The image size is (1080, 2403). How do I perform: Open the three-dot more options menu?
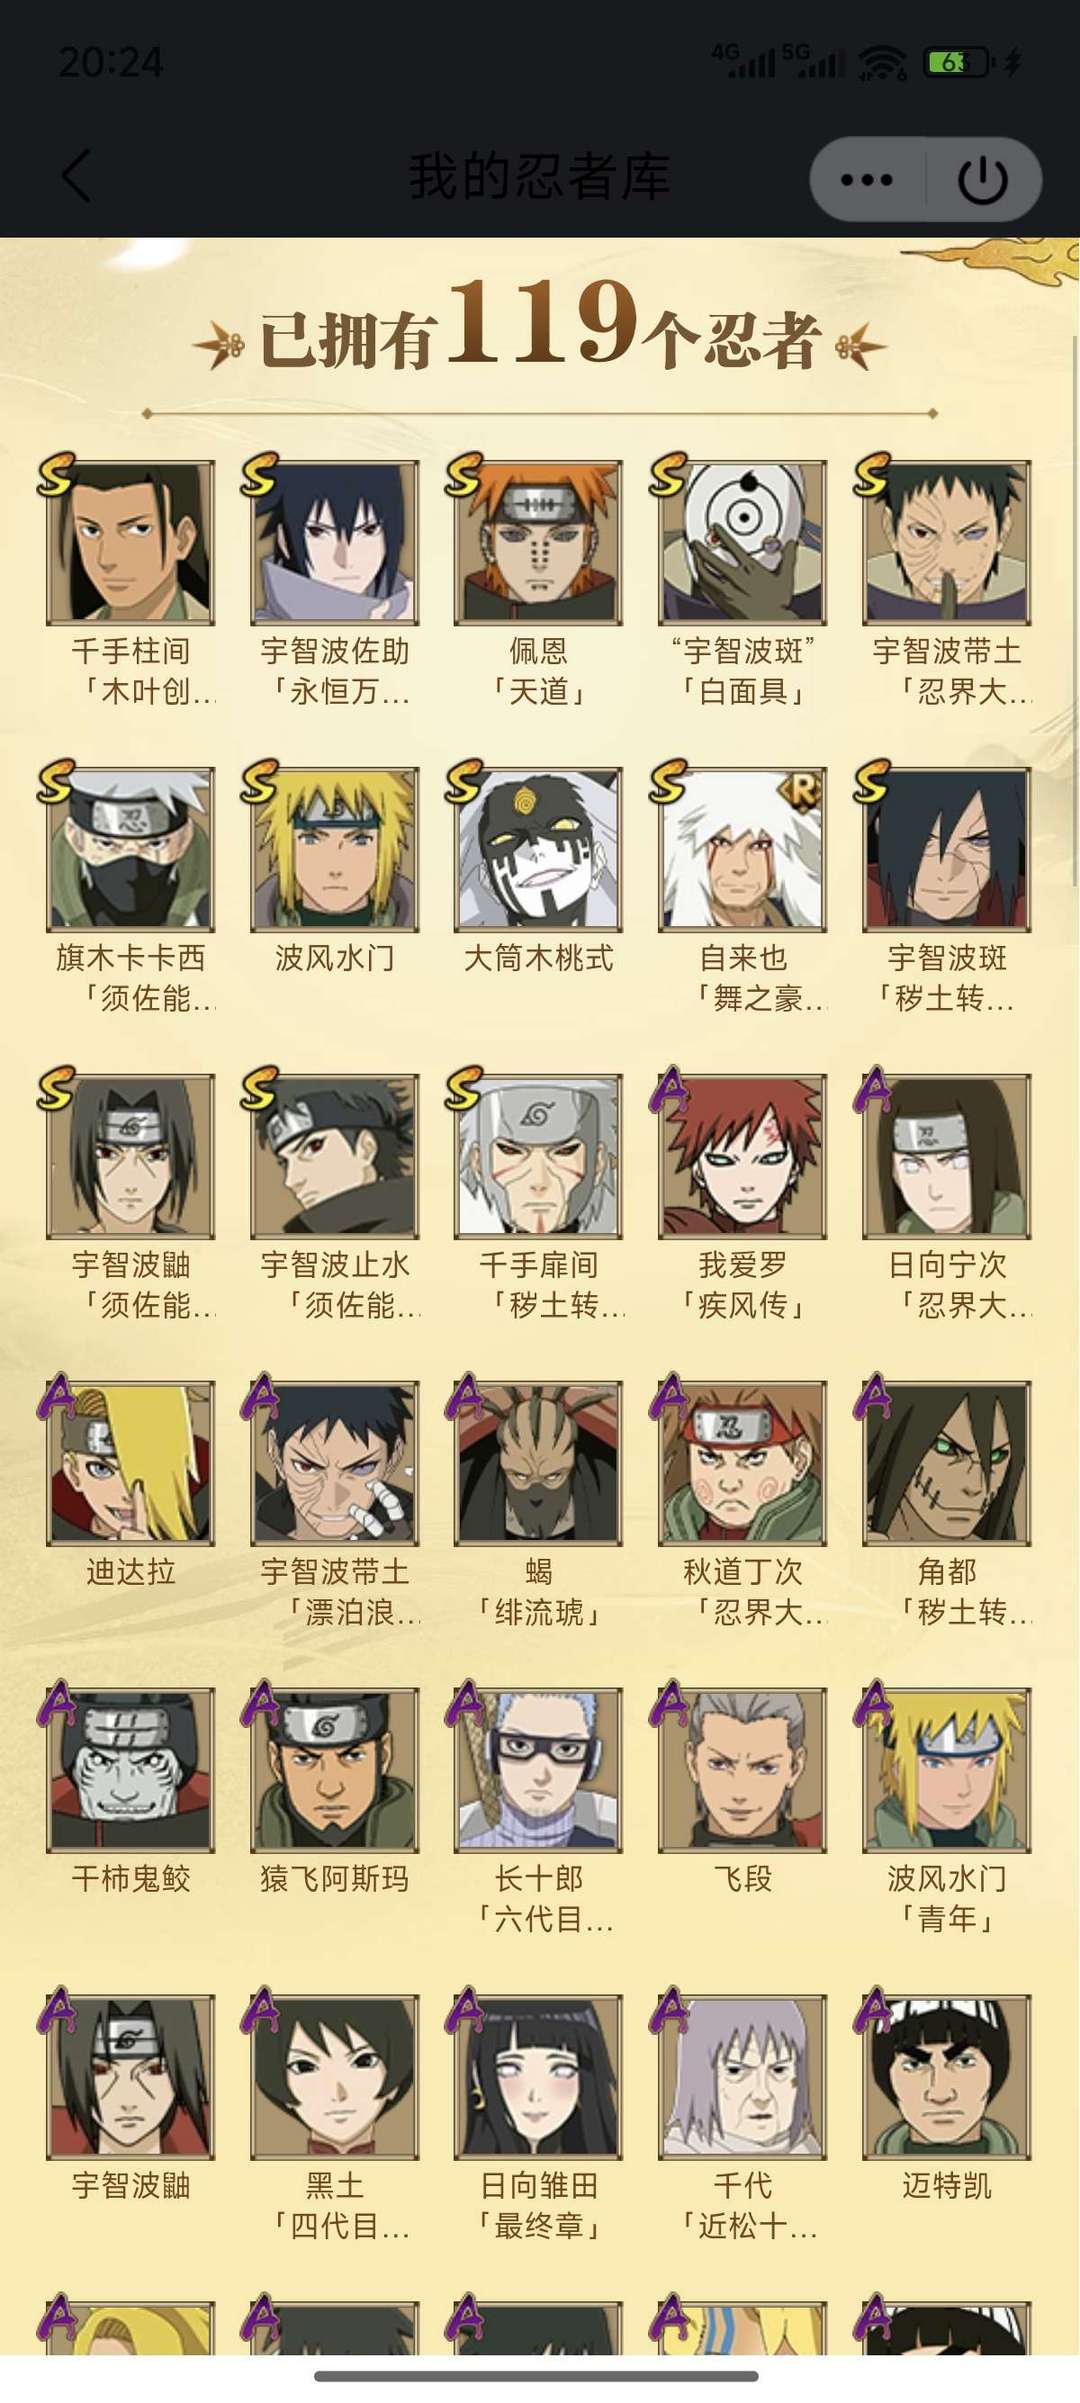coord(866,180)
